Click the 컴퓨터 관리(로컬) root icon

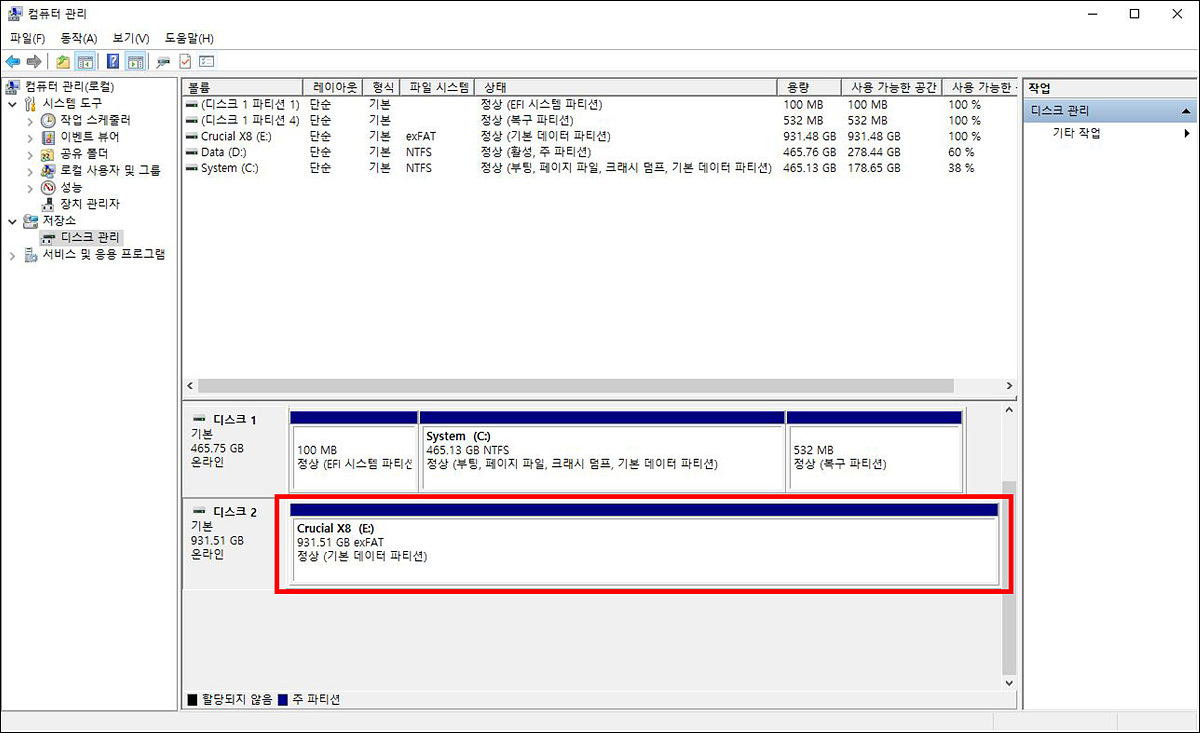(x=13, y=87)
